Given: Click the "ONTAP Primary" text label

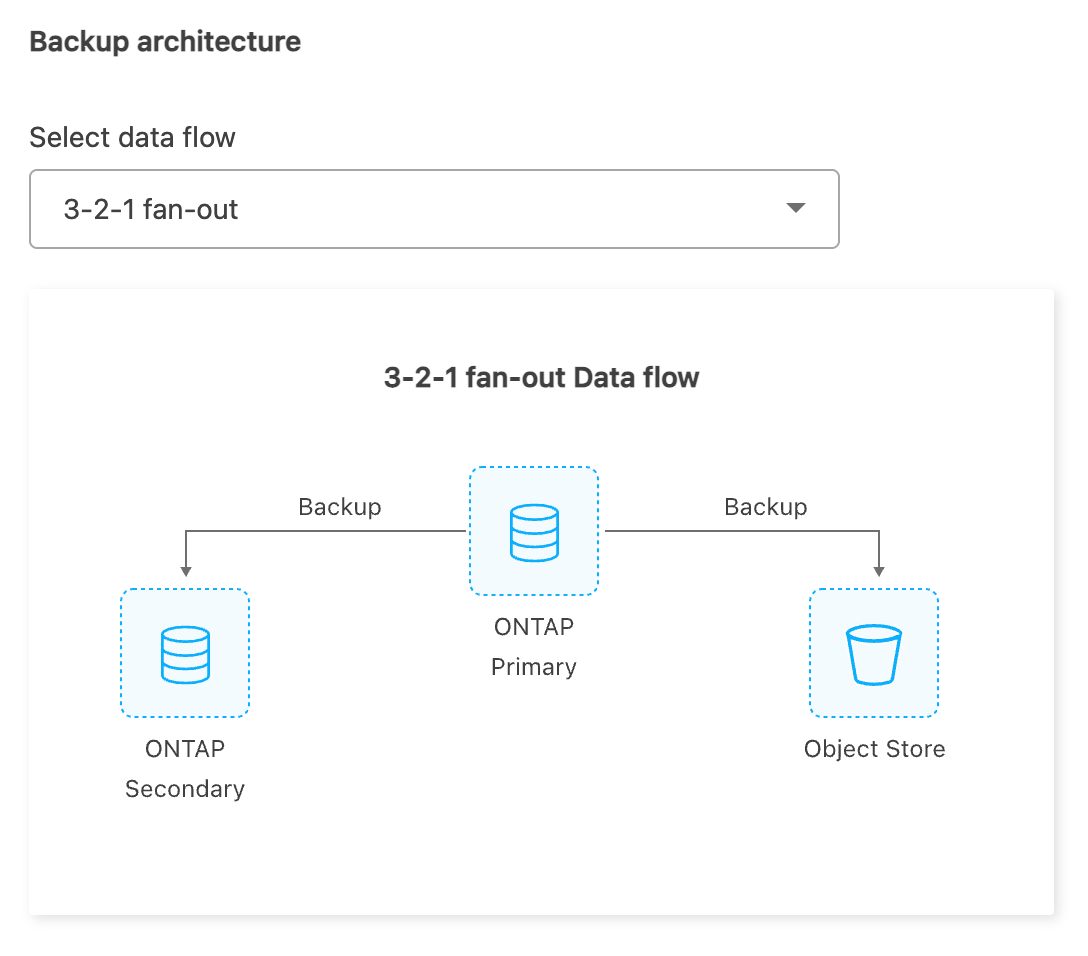Looking at the screenshot, I should pyautogui.click(x=534, y=647).
